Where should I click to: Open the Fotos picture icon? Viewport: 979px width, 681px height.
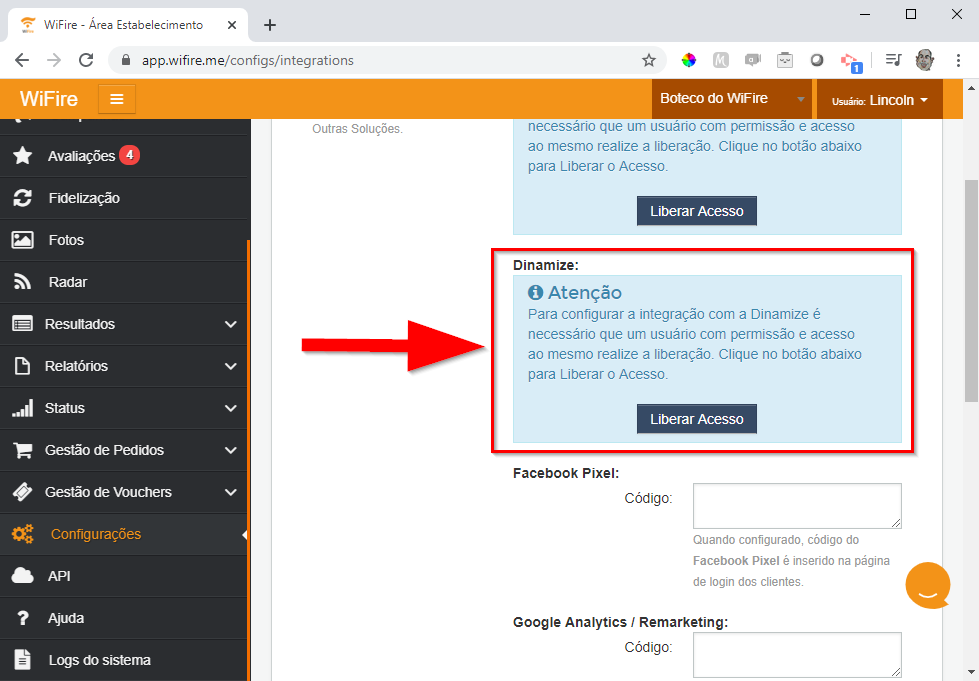[22, 240]
